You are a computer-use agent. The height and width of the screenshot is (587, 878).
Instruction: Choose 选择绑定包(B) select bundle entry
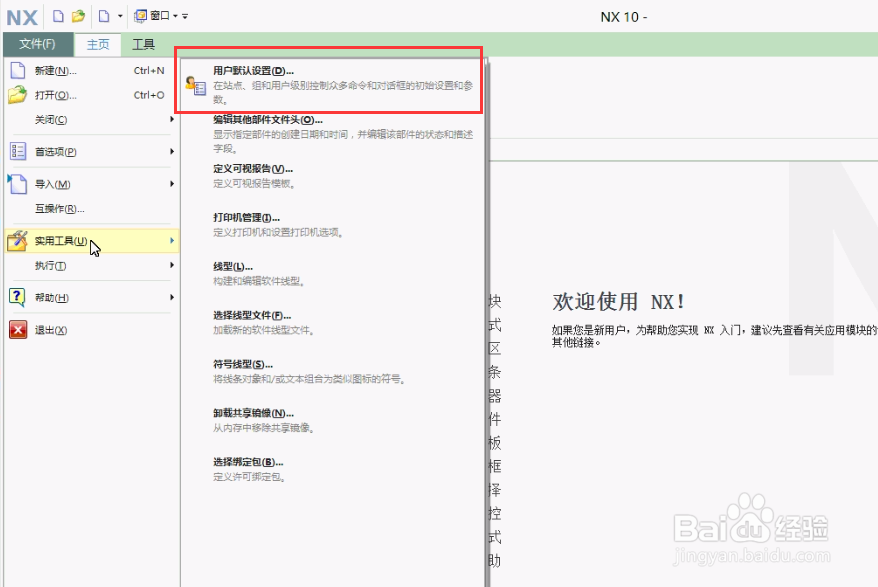tap(333, 469)
